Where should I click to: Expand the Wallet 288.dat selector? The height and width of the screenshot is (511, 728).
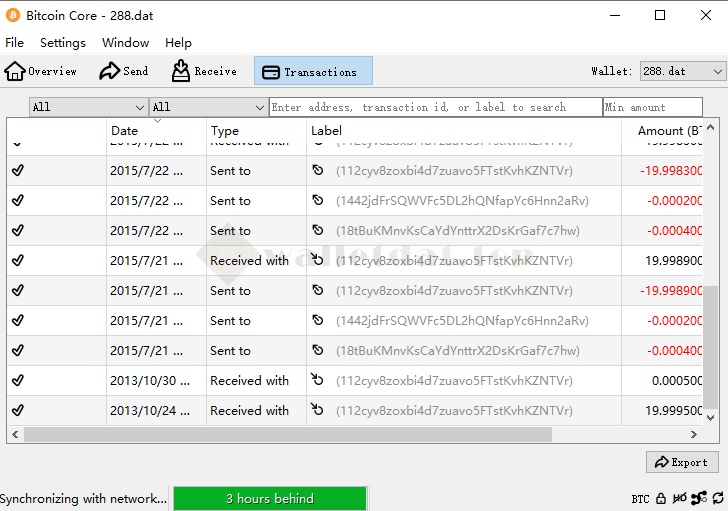coord(682,72)
